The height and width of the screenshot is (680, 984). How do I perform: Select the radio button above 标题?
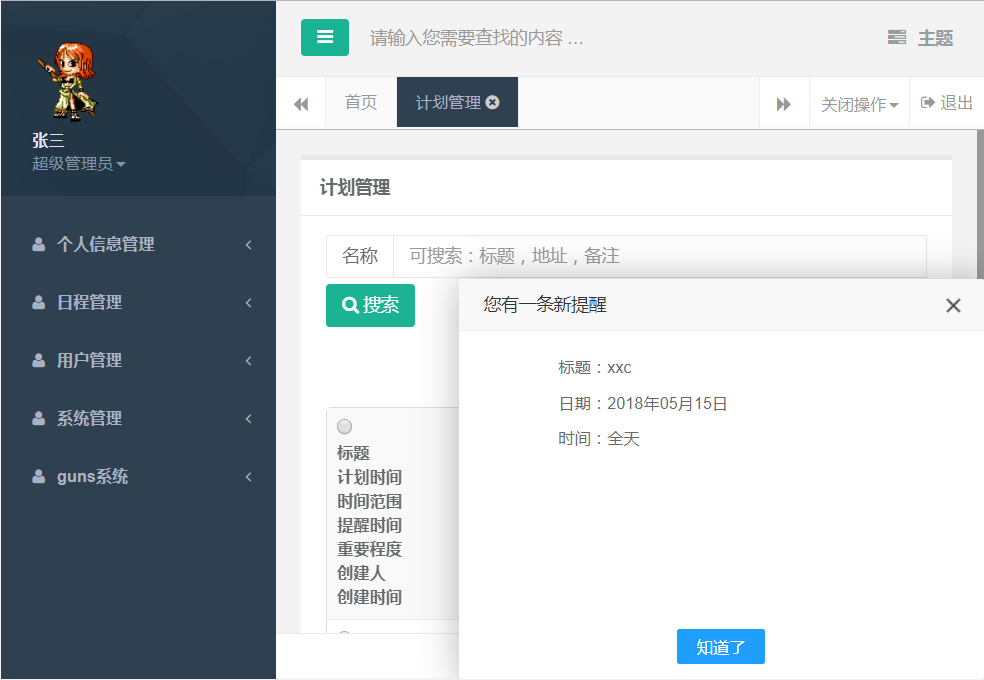[x=345, y=427]
